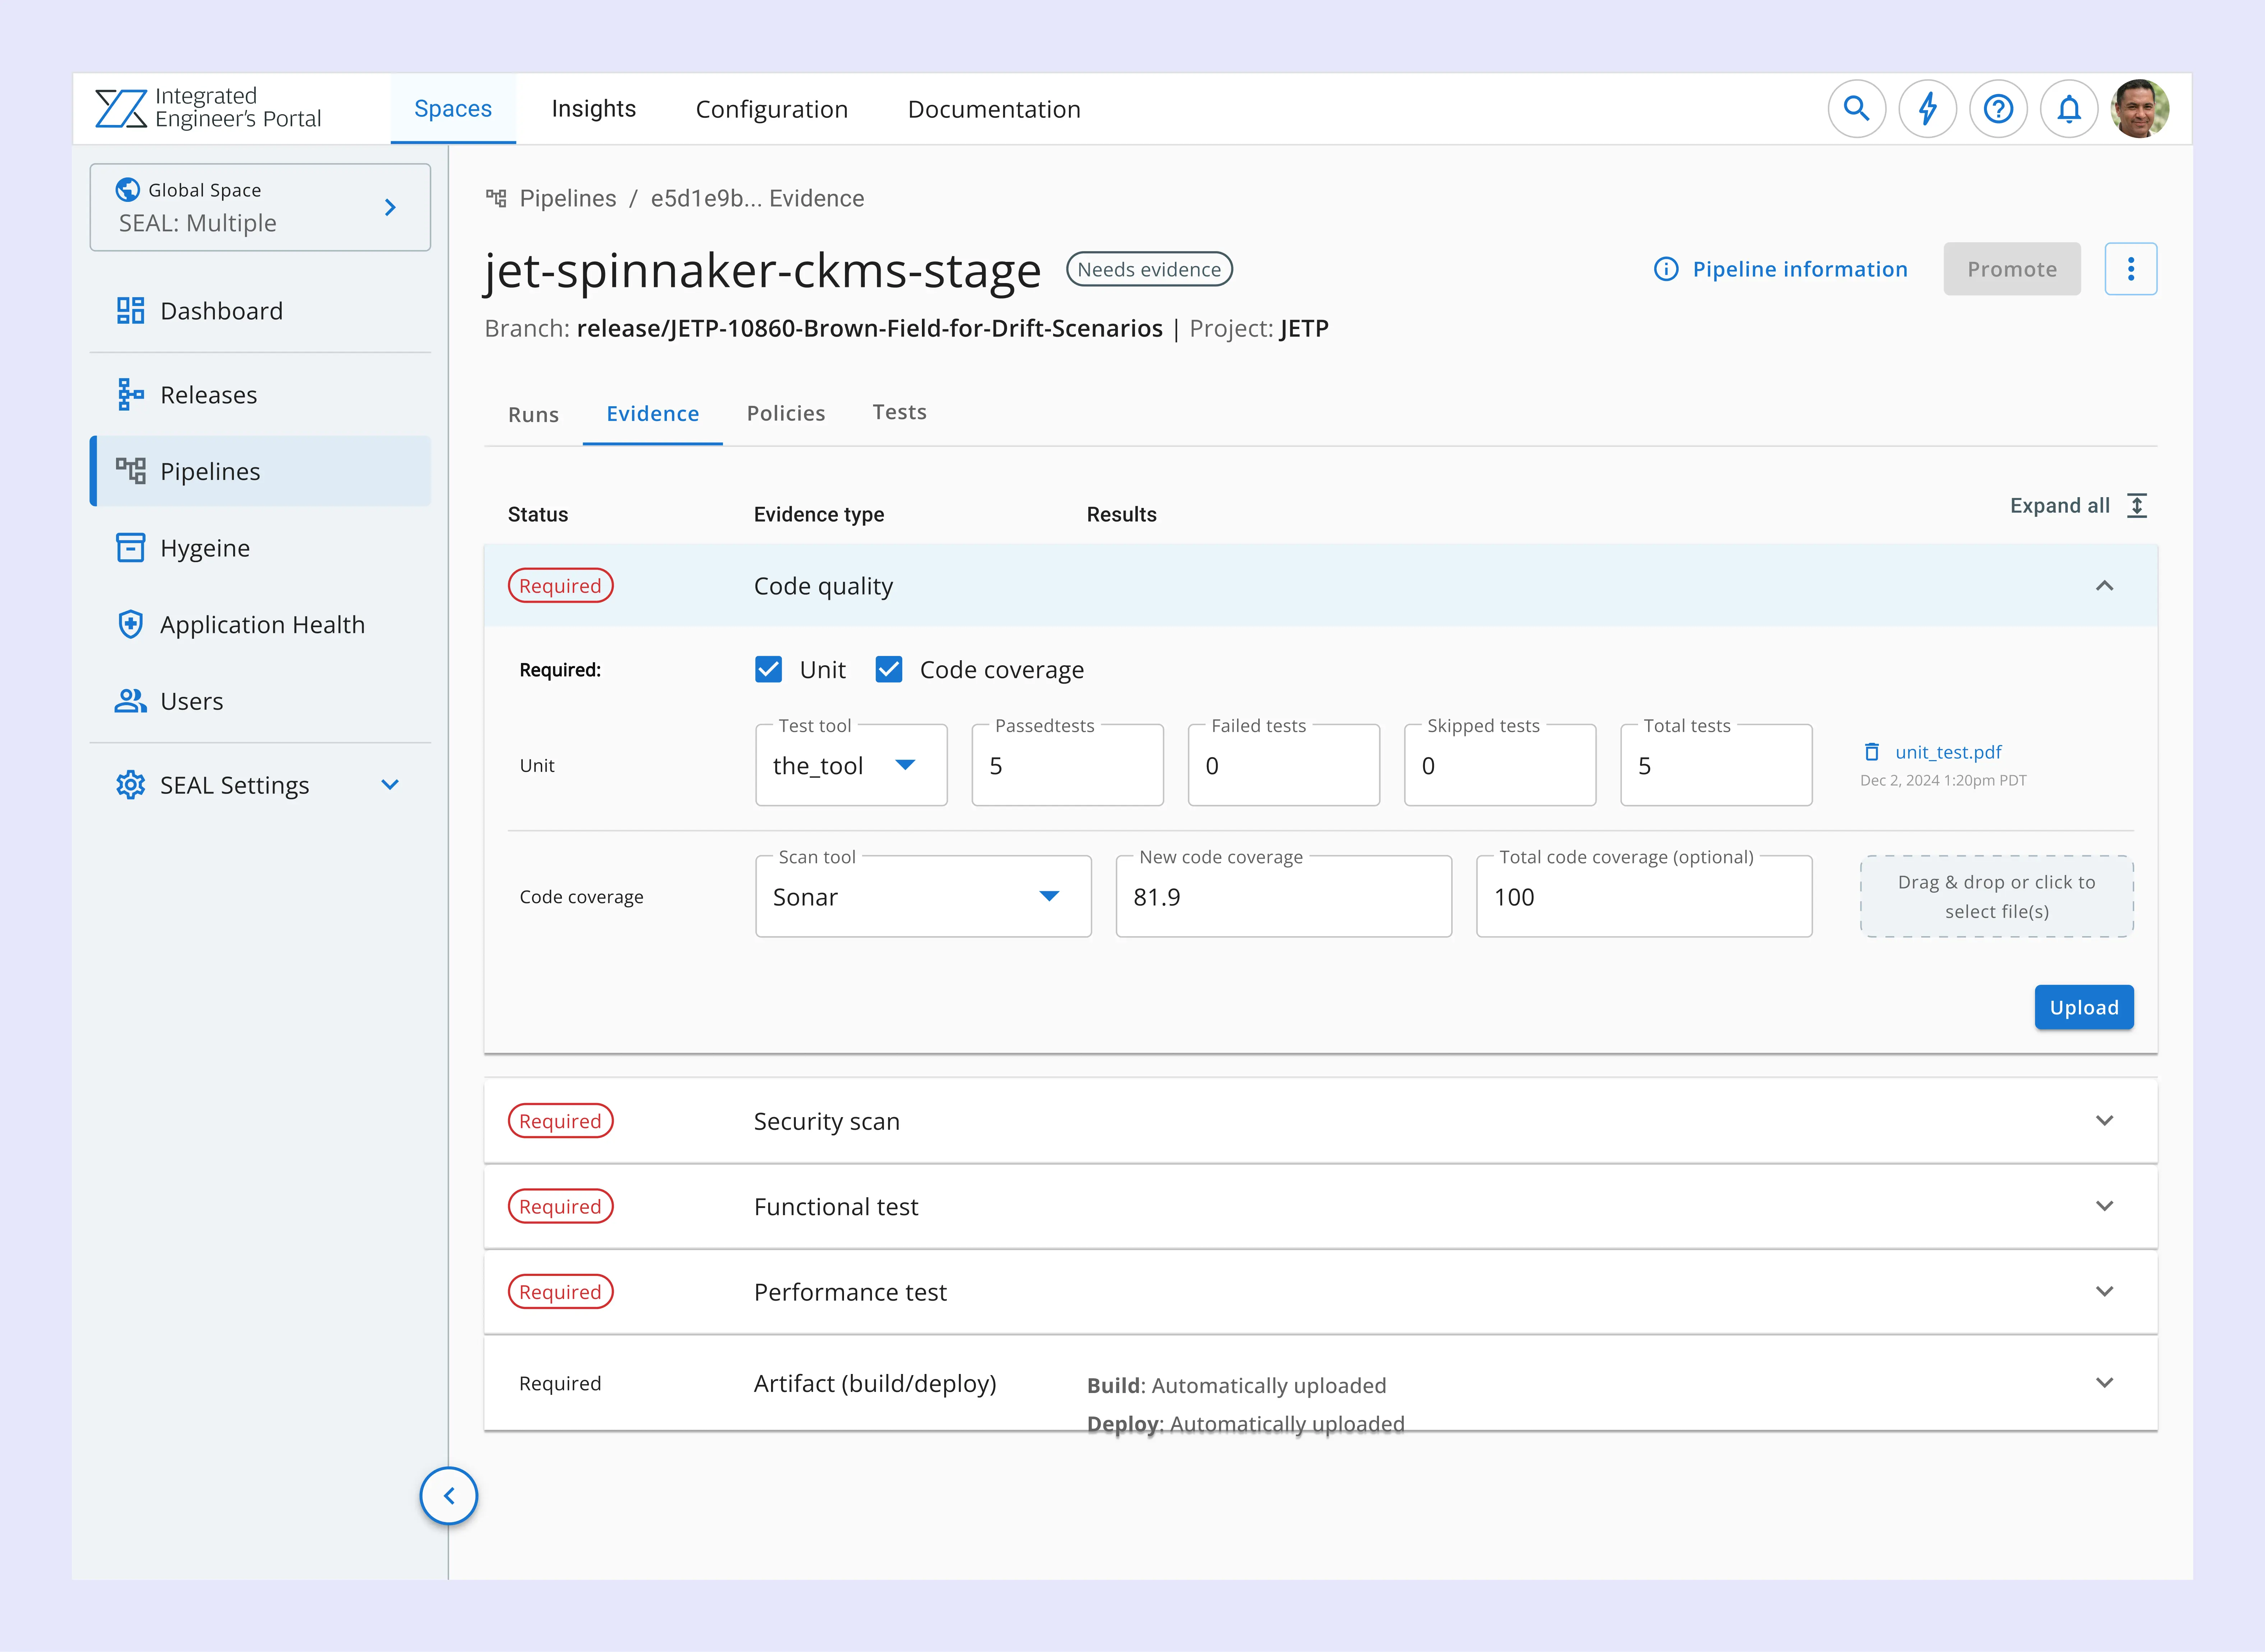The width and height of the screenshot is (2265, 1652).
Task: Open the Scan tool Sonar dropdown
Action: [x=923, y=896]
